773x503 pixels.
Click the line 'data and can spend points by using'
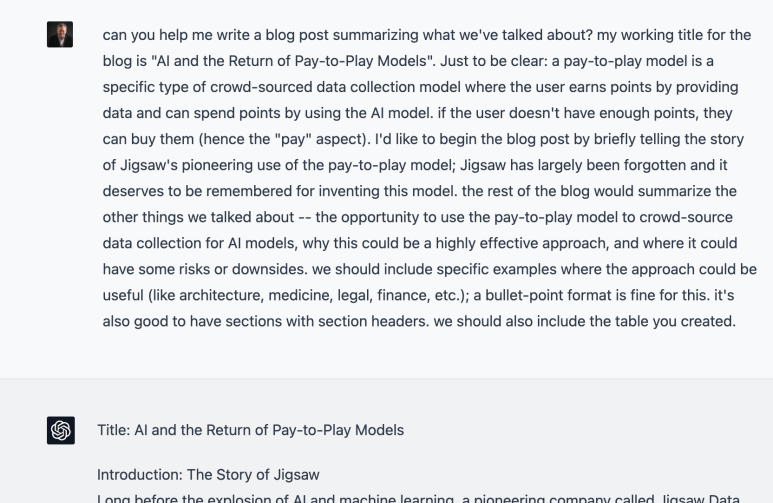tap(418, 113)
